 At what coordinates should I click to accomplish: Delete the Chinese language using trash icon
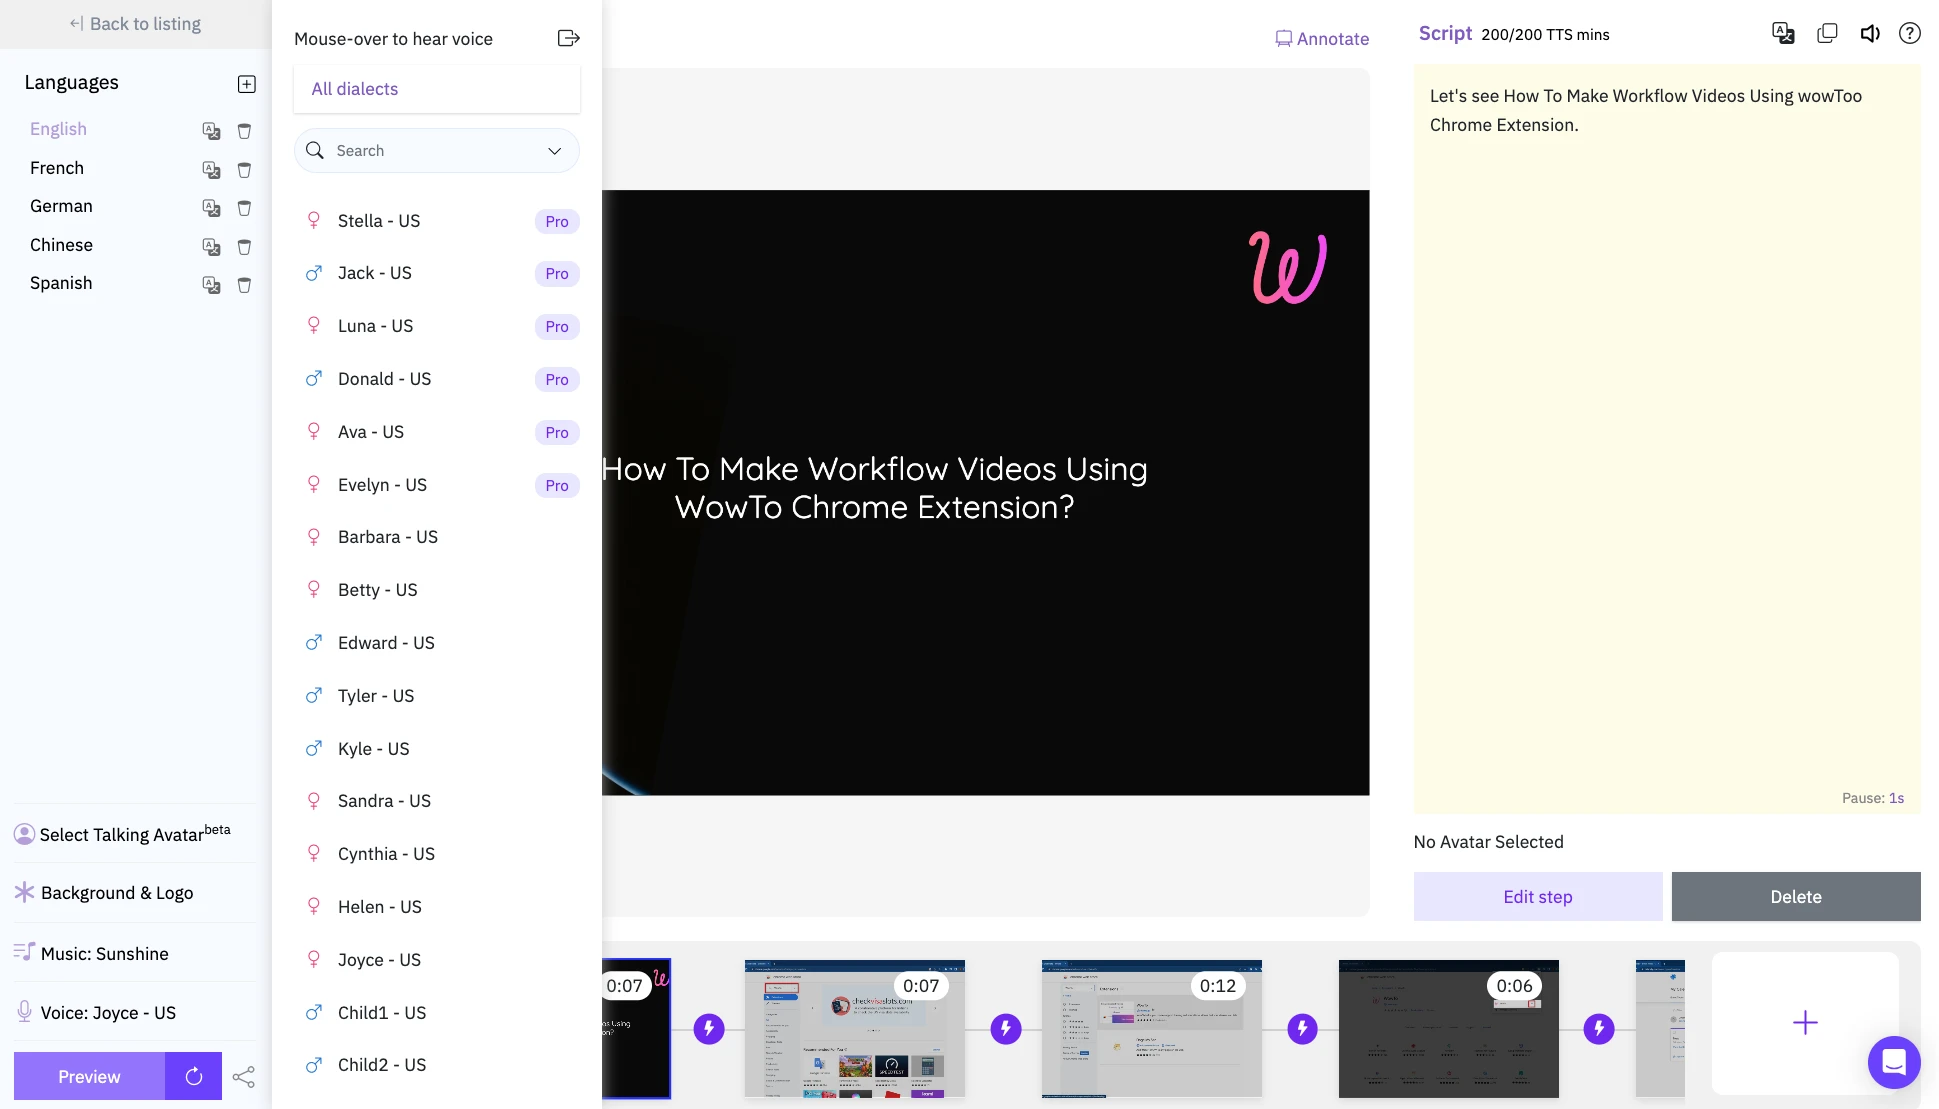coord(244,247)
